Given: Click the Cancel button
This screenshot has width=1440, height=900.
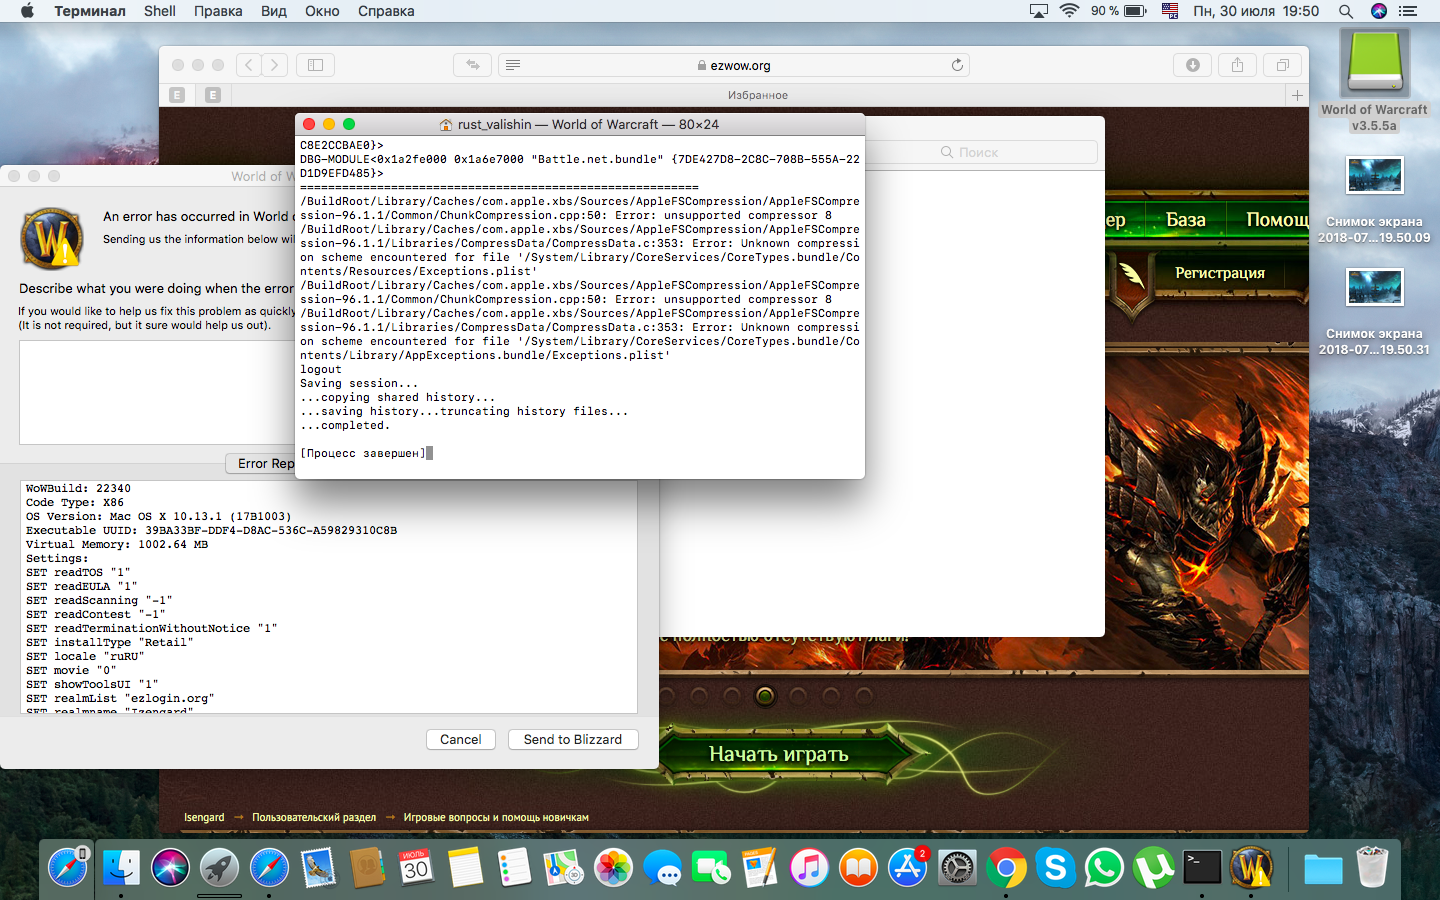Looking at the screenshot, I should pos(460,739).
